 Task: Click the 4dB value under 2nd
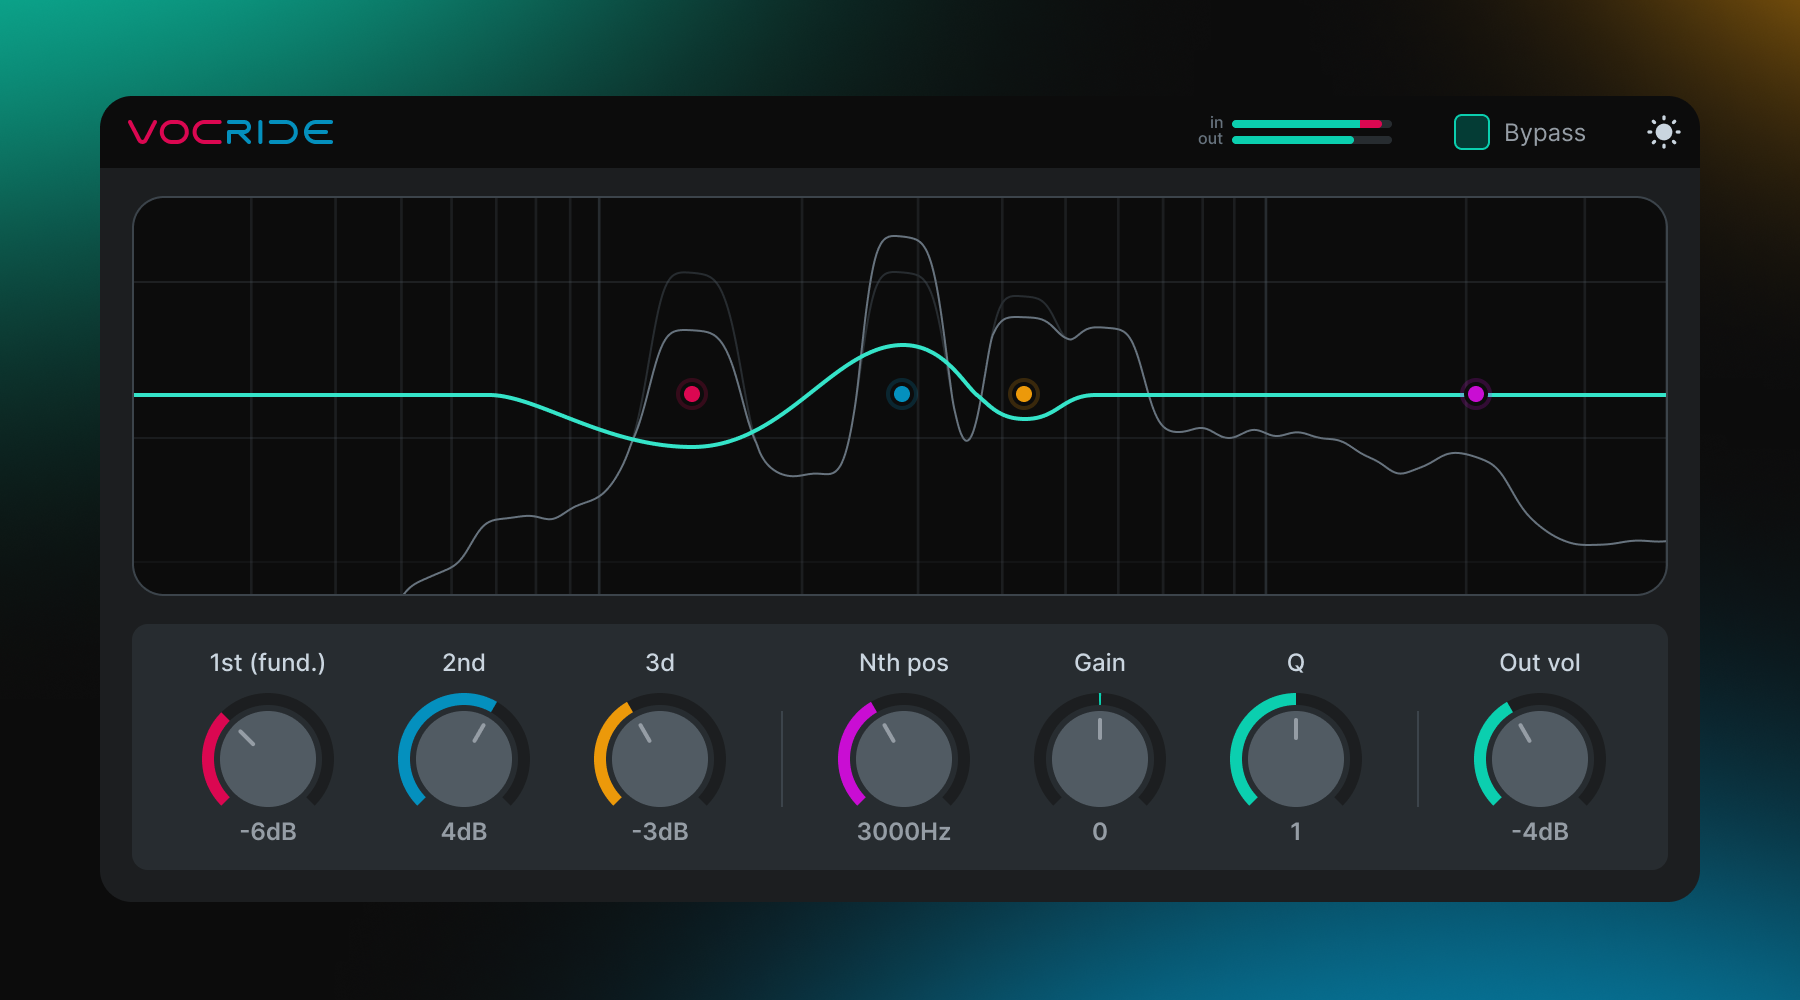click(464, 832)
